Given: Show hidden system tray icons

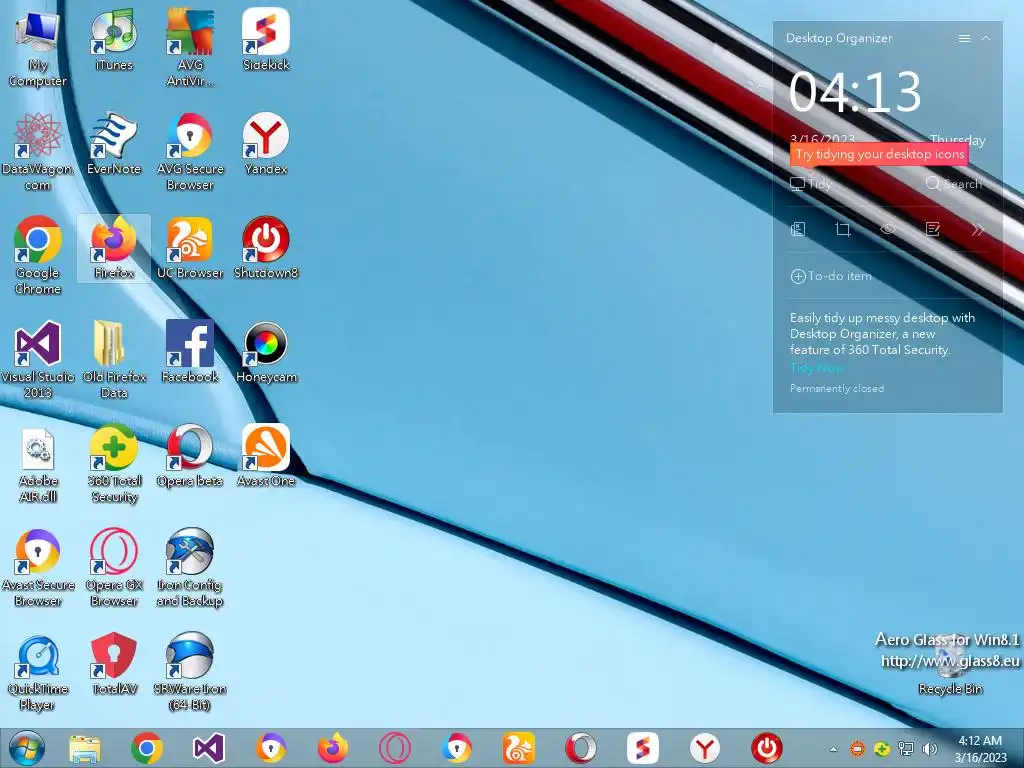Looking at the screenshot, I should pyautogui.click(x=833, y=749).
